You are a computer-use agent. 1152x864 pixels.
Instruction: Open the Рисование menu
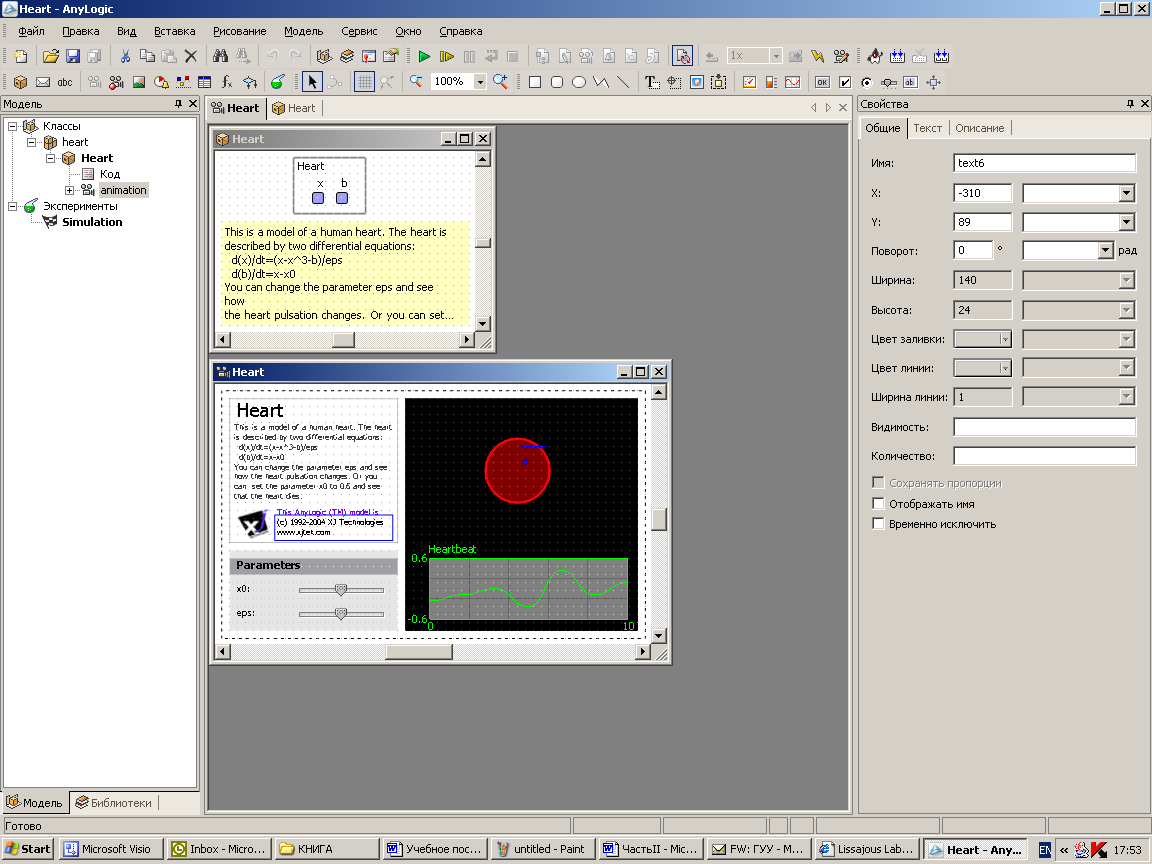[240, 31]
